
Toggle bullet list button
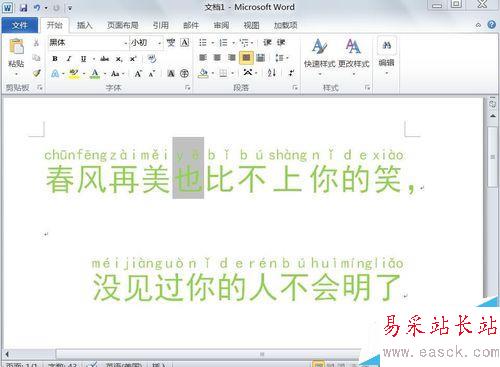click(203, 43)
